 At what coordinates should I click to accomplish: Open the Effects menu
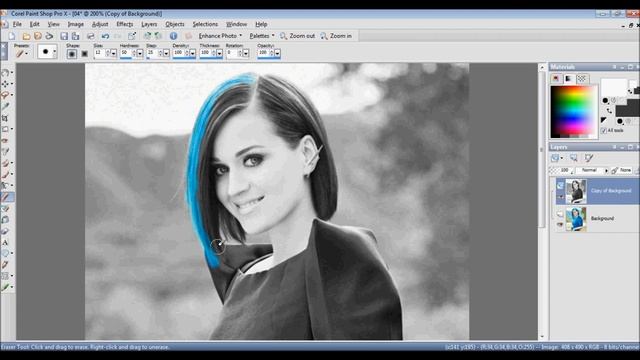click(124, 24)
